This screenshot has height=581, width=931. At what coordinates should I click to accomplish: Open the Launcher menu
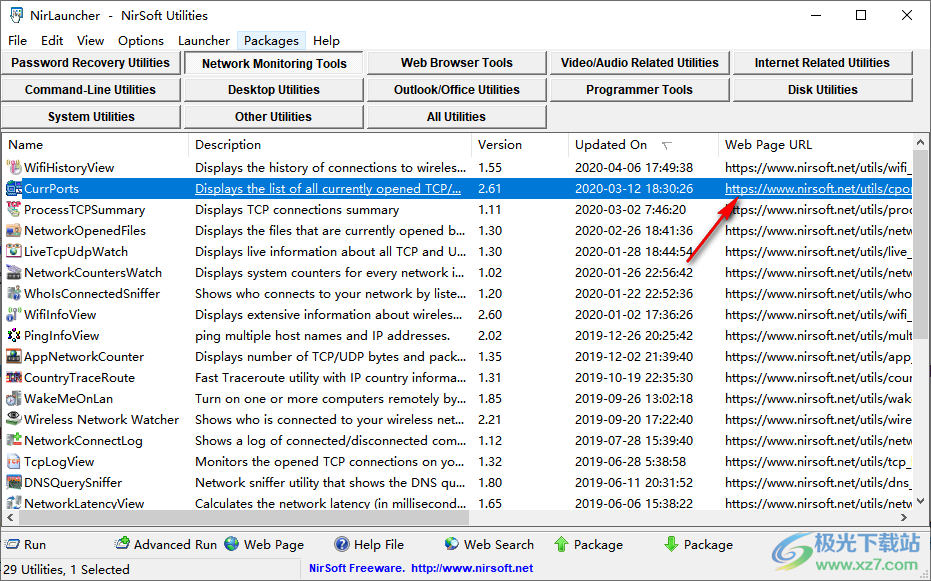point(204,40)
